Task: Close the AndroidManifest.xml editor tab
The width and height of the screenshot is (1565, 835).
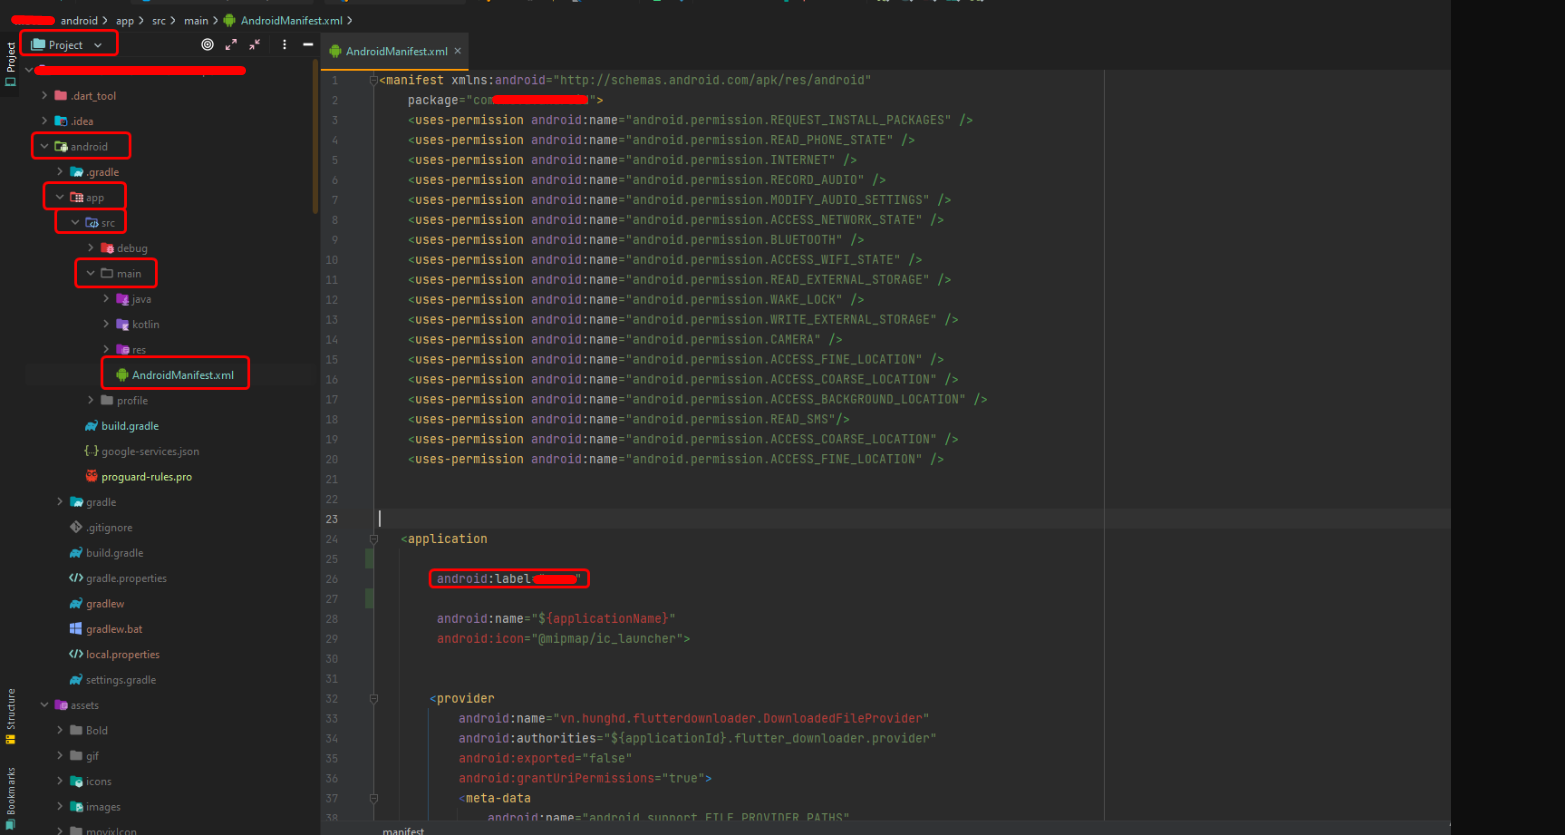Action: (458, 51)
